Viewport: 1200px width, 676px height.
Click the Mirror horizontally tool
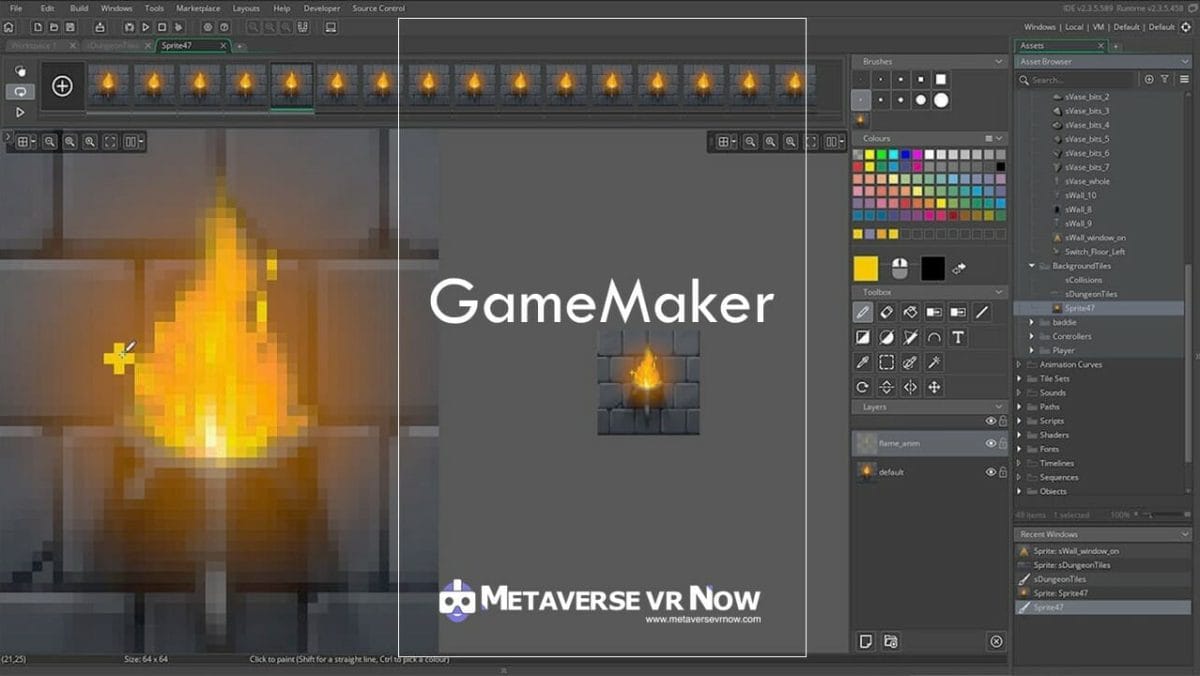(910, 387)
